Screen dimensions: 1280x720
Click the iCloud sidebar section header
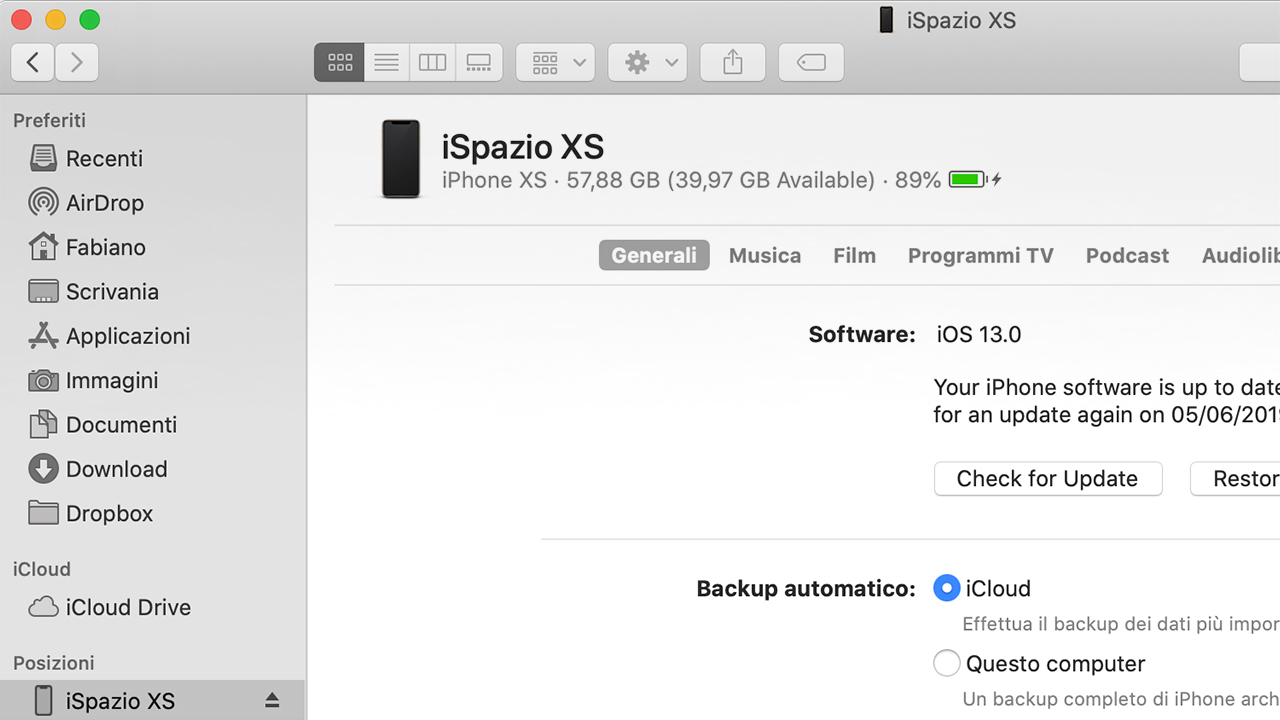pyautogui.click(x=42, y=569)
